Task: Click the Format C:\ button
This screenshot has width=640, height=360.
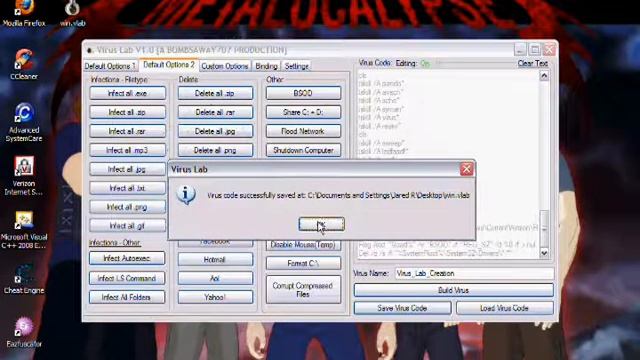Action: tap(303, 263)
